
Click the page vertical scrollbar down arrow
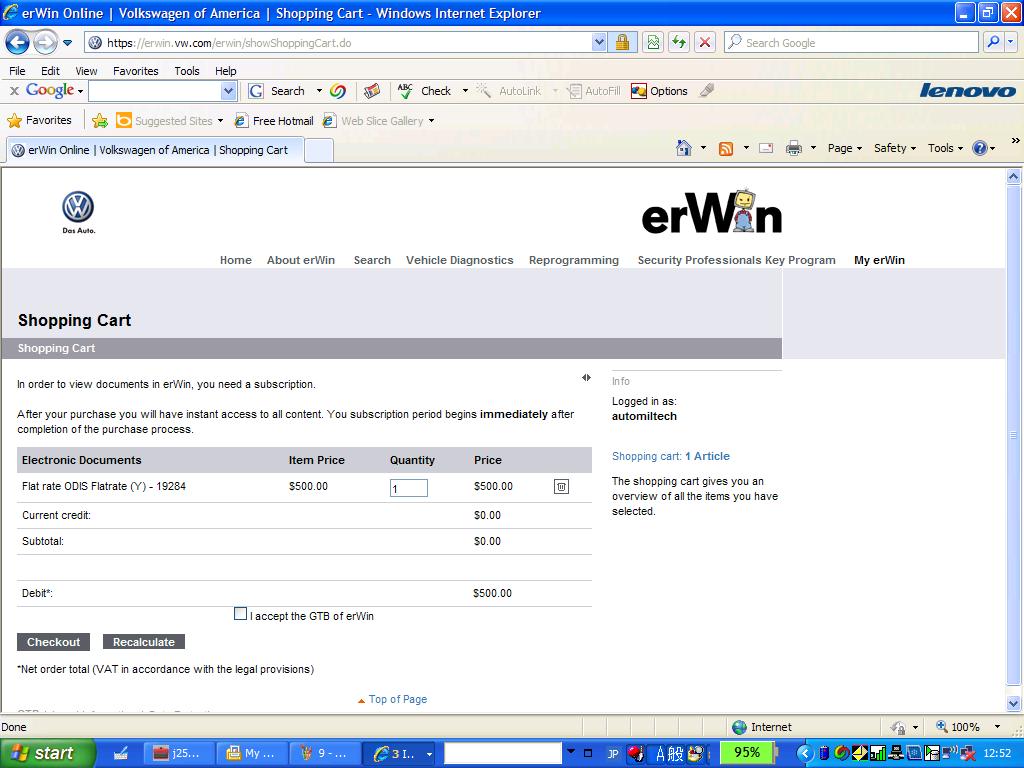coord(1014,703)
